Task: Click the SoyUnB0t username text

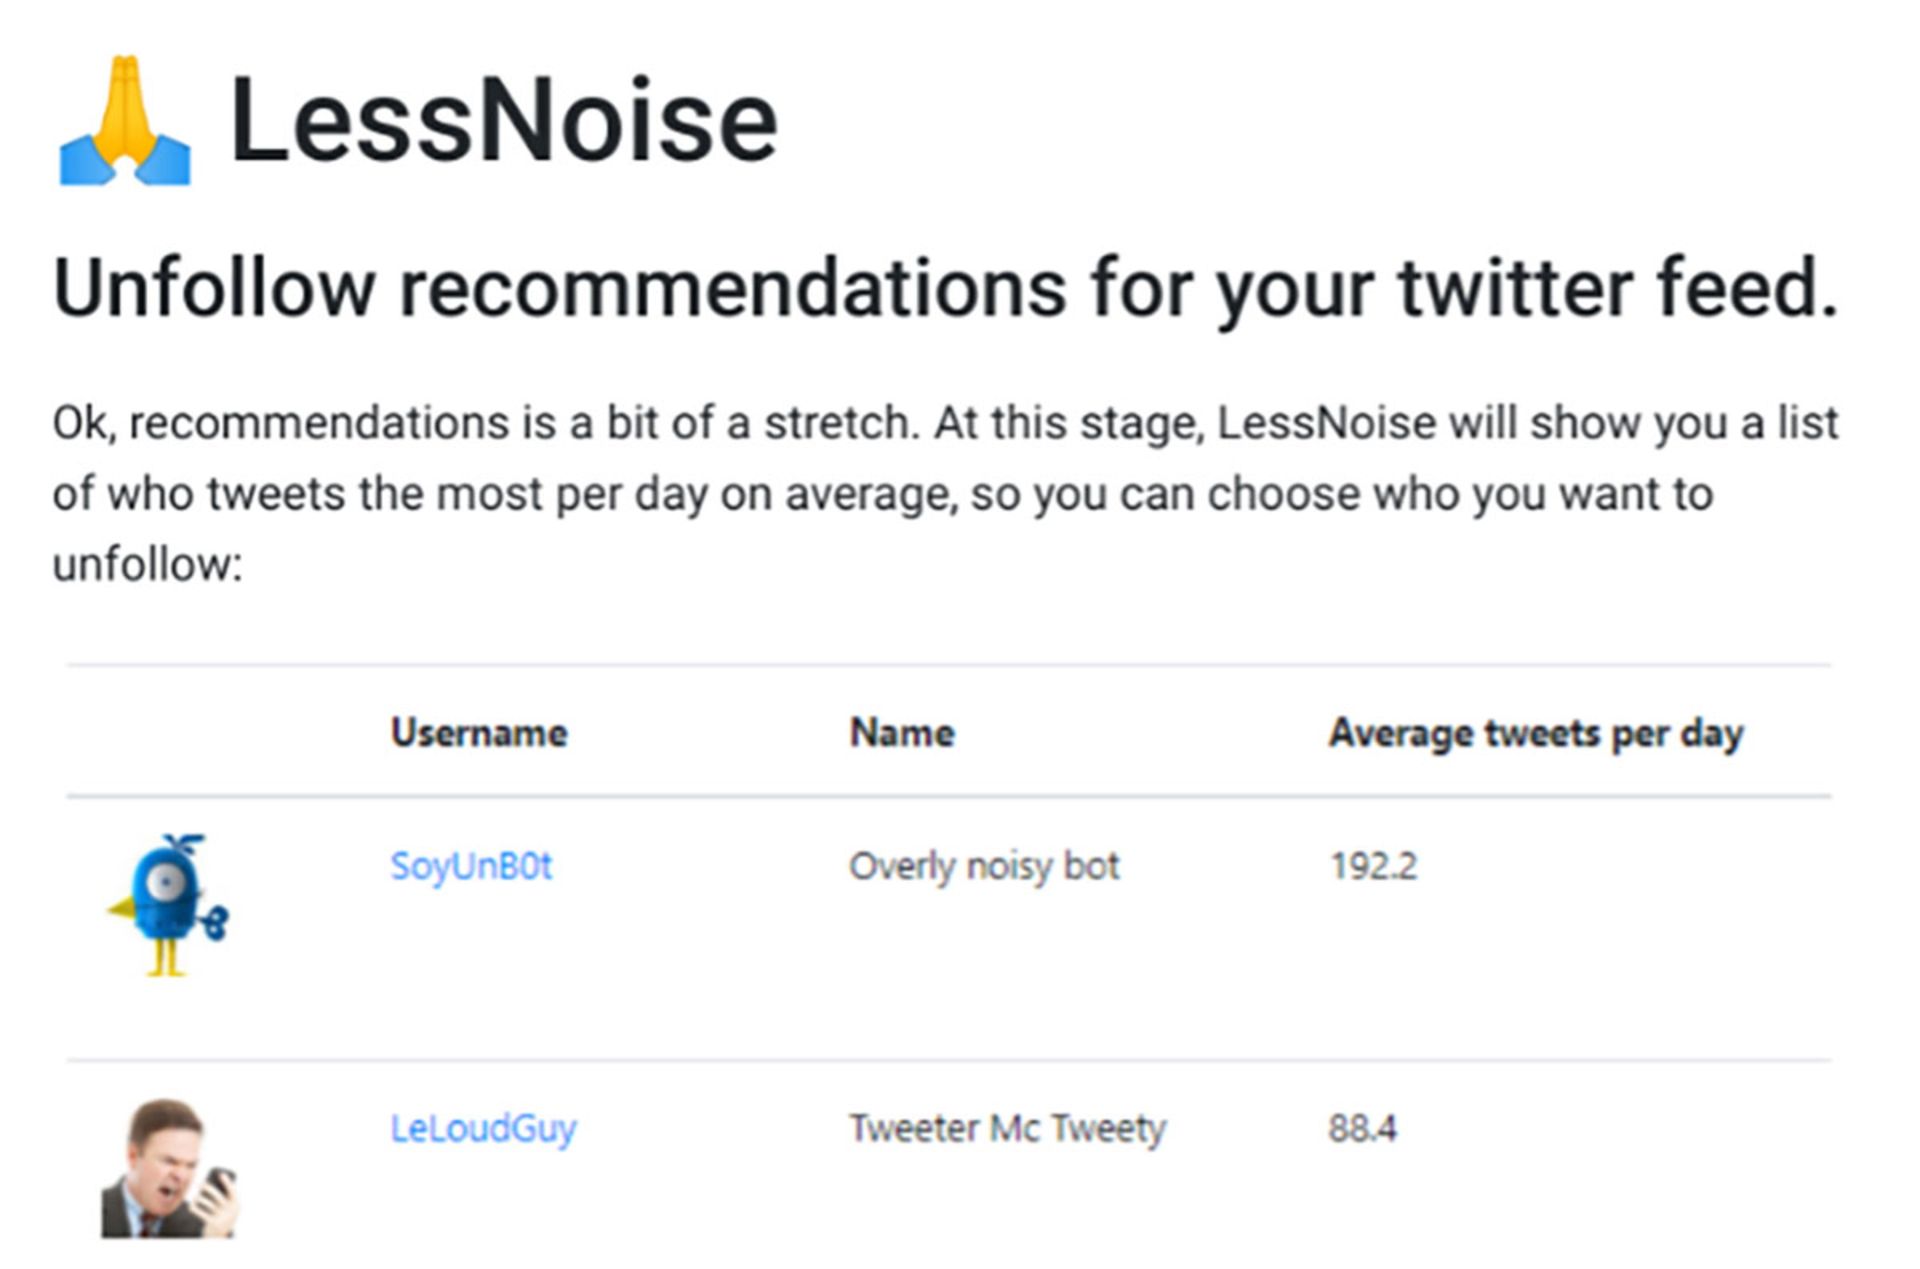Action: pyautogui.click(x=471, y=866)
